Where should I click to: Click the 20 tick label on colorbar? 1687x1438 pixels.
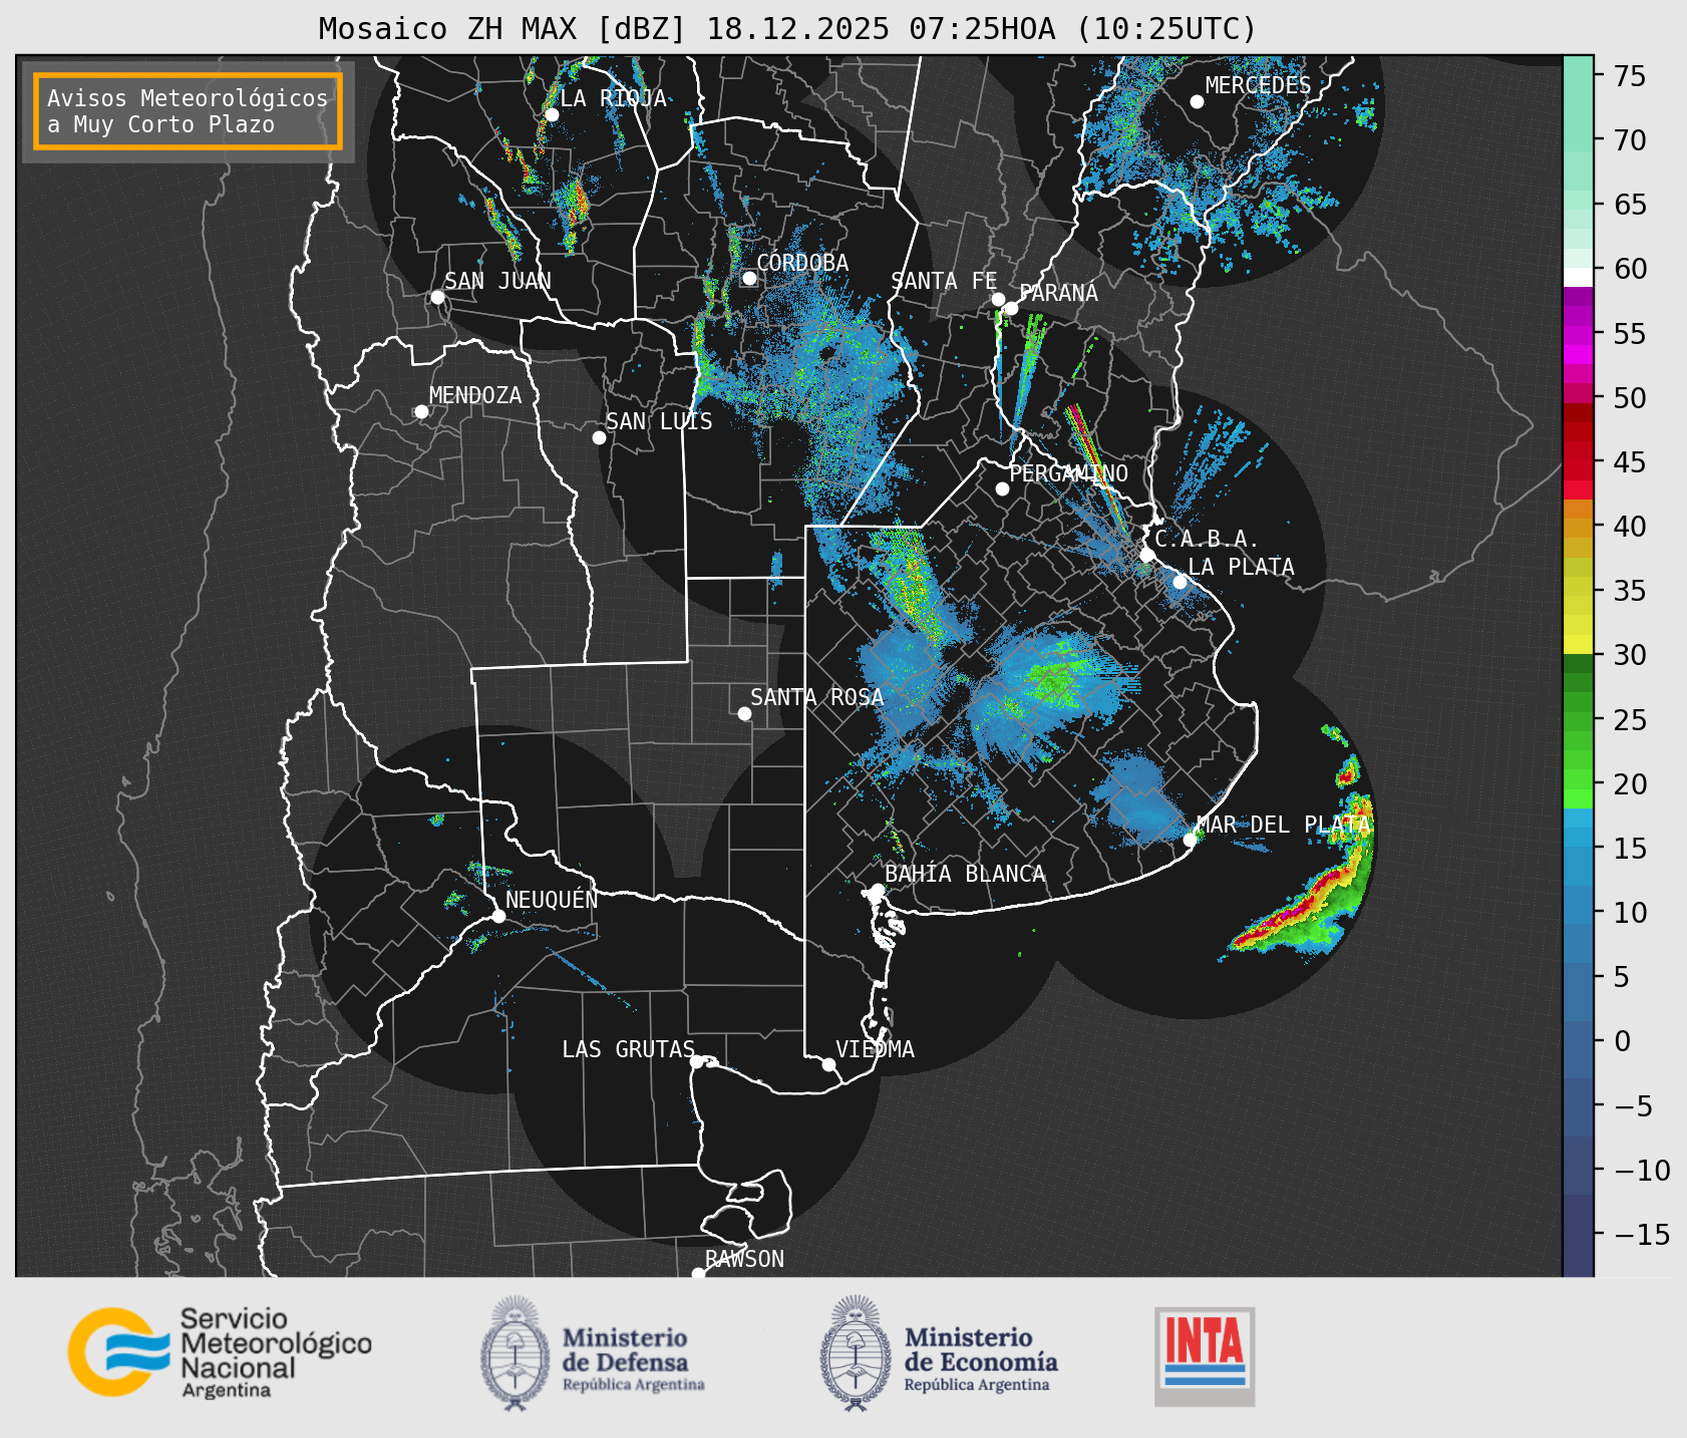(1629, 784)
